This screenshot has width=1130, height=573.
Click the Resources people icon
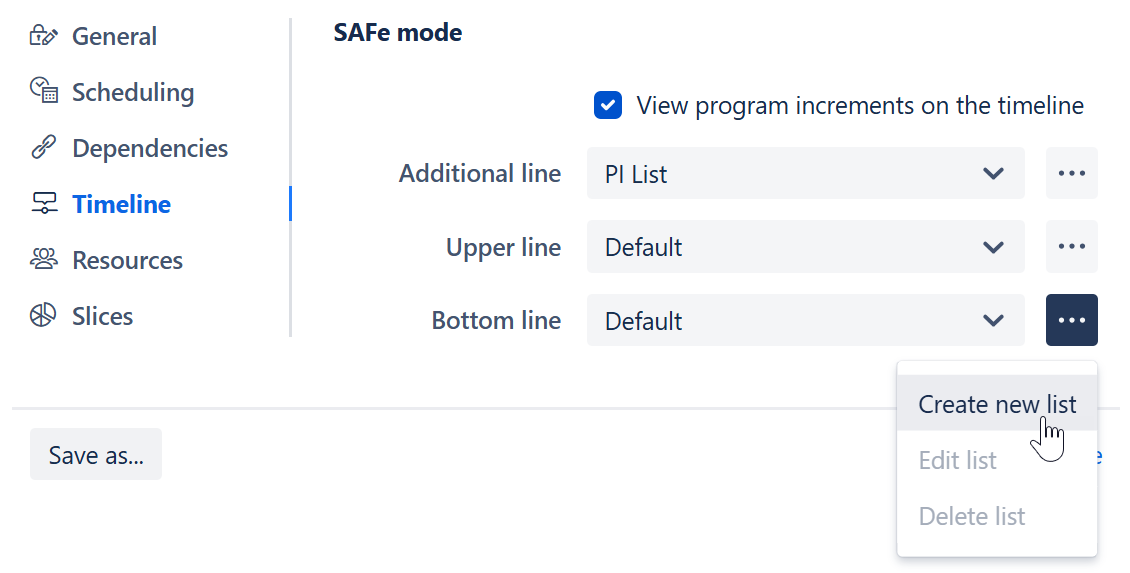pos(43,260)
